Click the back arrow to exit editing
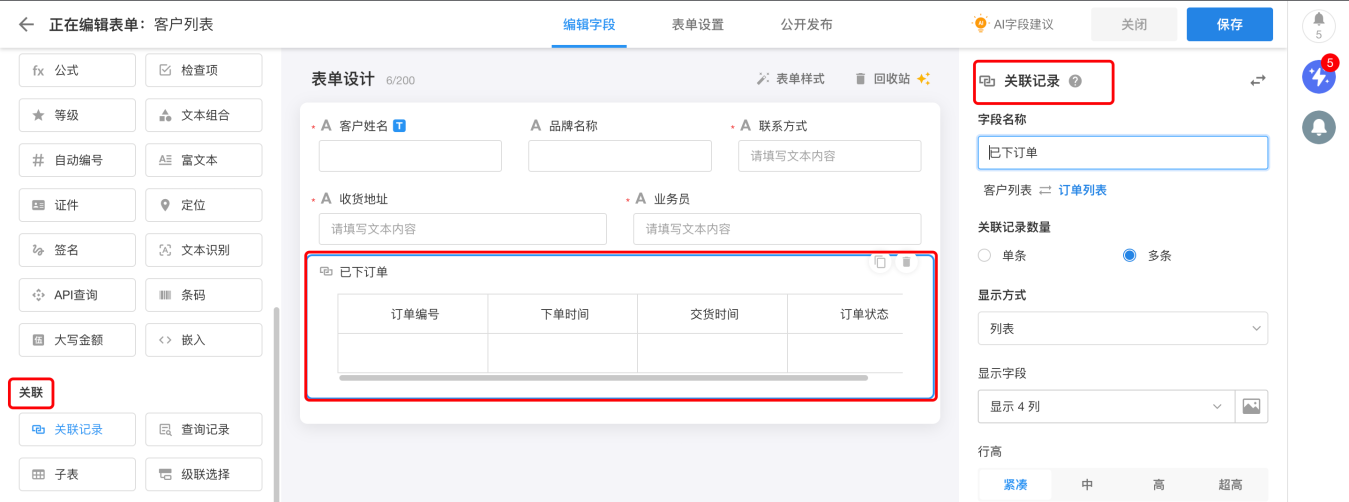The height and width of the screenshot is (502, 1349). pyautogui.click(x=26, y=24)
